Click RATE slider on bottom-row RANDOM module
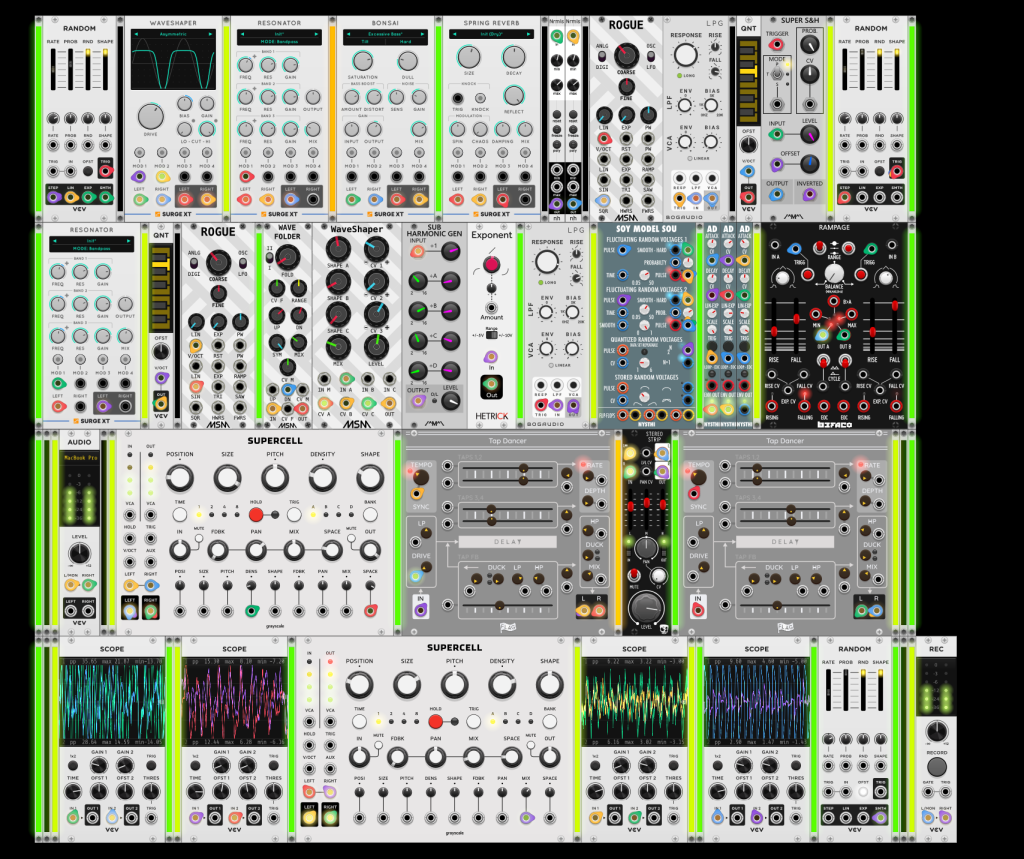The image size is (1024, 859). click(x=828, y=690)
